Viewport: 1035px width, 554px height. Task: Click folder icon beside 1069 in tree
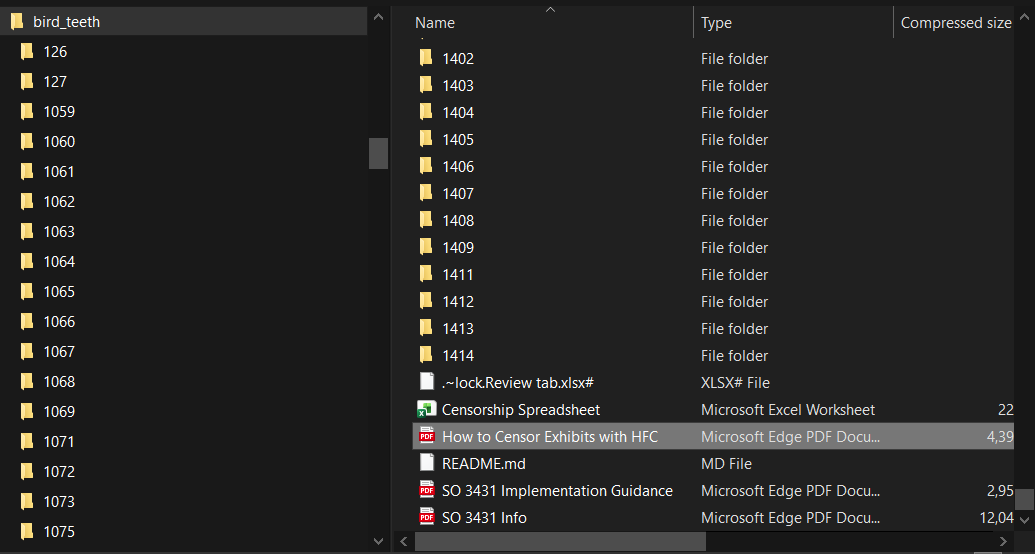tap(27, 411)
